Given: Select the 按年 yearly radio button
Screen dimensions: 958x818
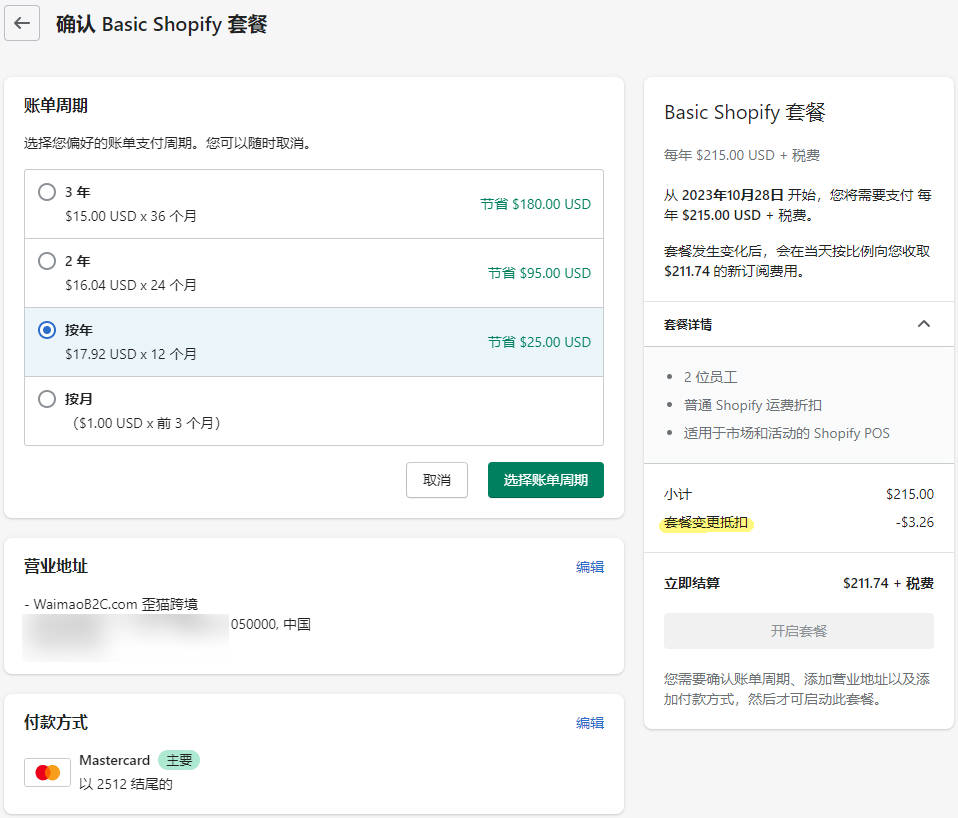Looking at the screenshot, I should pos(47,330).
